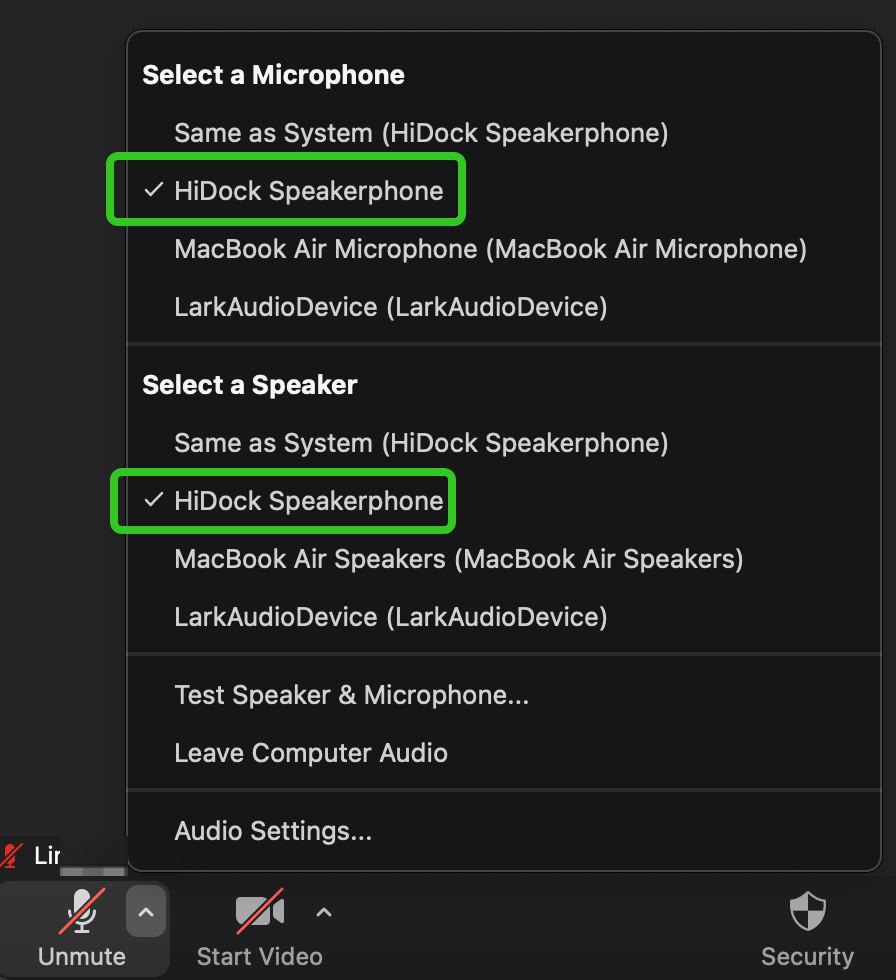Click Leave Computer Audio
This screenshot has height=980, width=896.
pos(311,753)
